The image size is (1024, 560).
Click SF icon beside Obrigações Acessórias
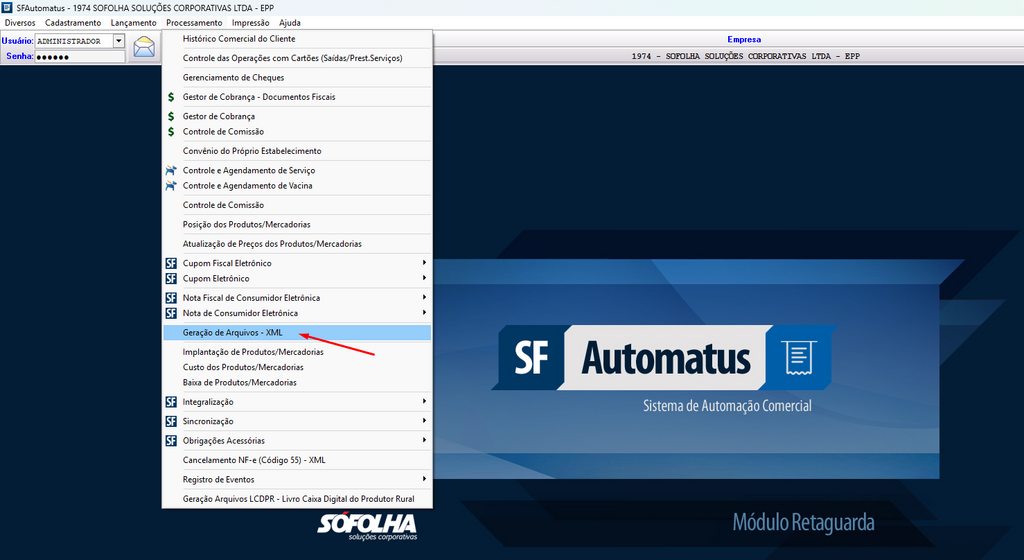(171, 441)
